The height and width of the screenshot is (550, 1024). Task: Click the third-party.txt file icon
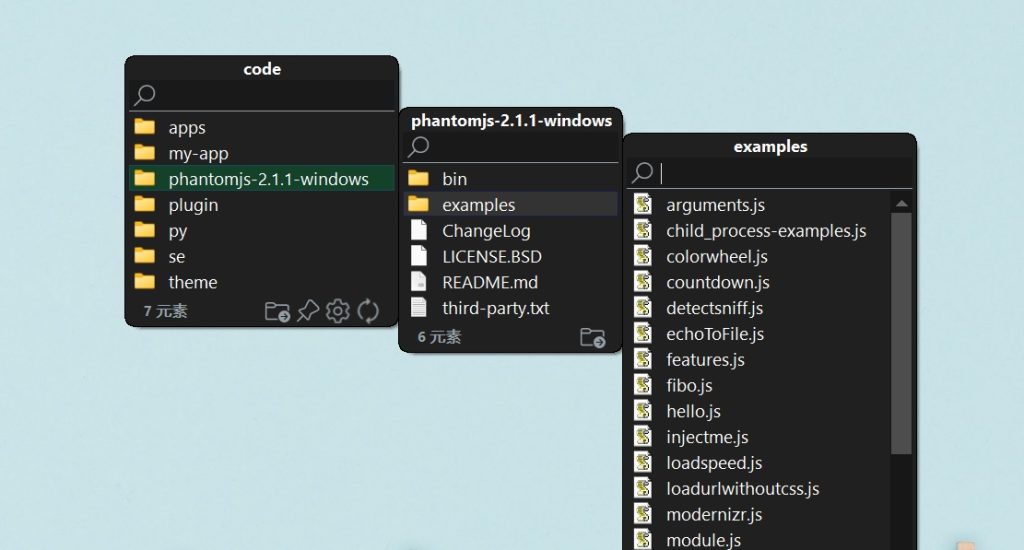[419, 308]
